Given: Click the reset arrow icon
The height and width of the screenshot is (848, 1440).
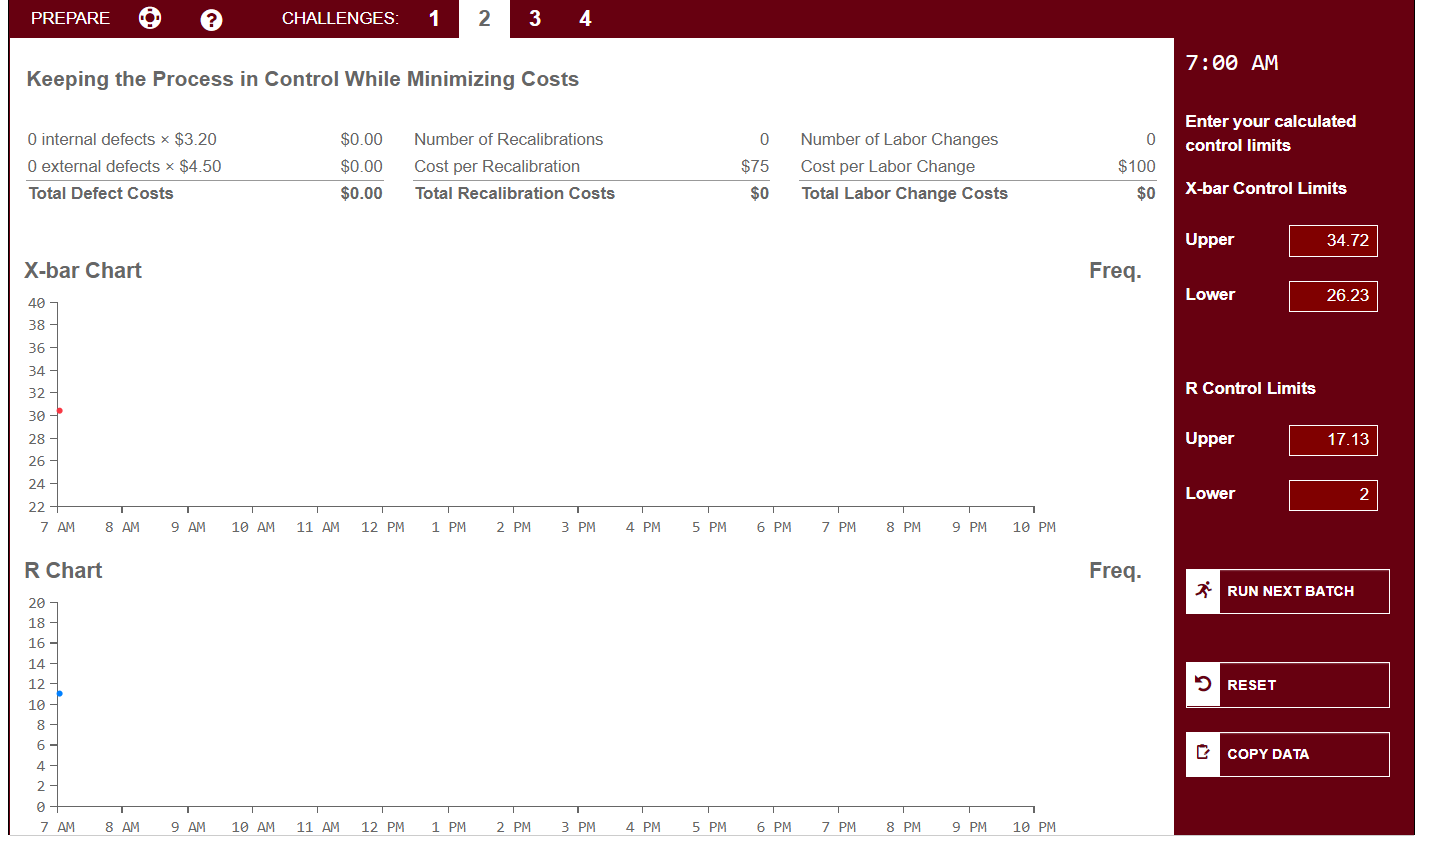Looking at the screenshot, I should (x=1203, y=684).
